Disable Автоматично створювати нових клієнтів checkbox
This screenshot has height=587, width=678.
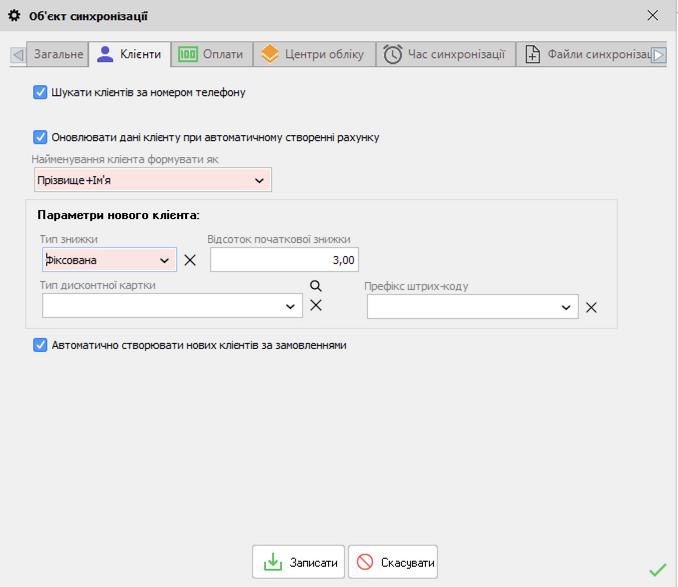point(41,345)
